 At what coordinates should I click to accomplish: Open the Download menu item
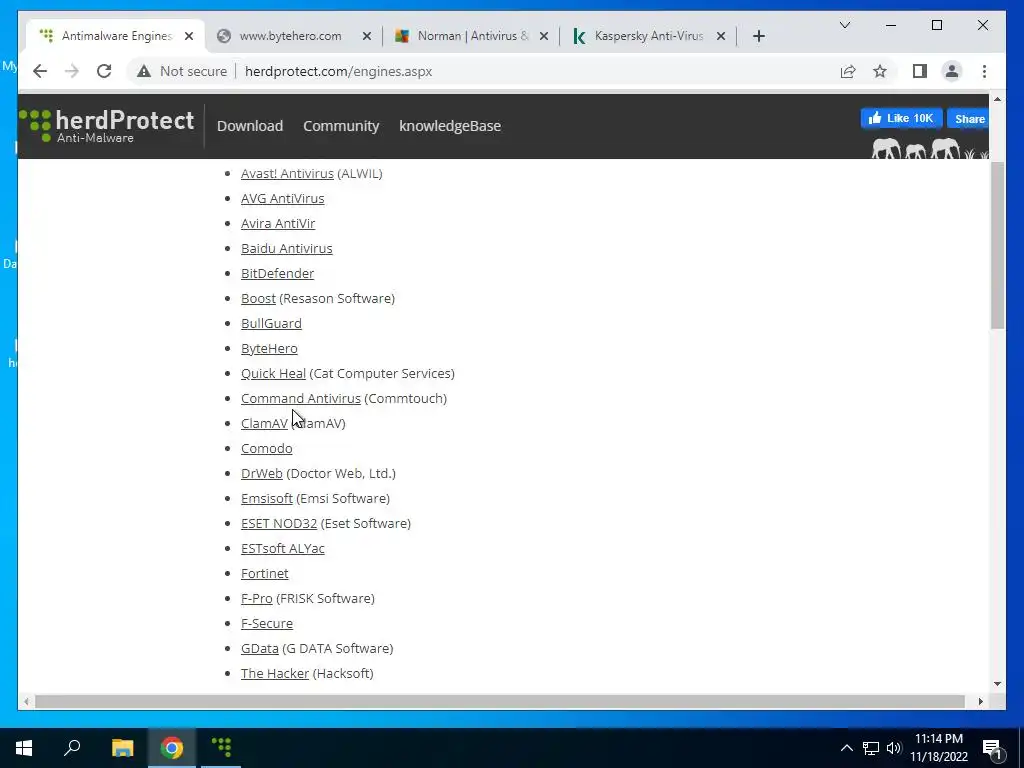click(249, 126)
